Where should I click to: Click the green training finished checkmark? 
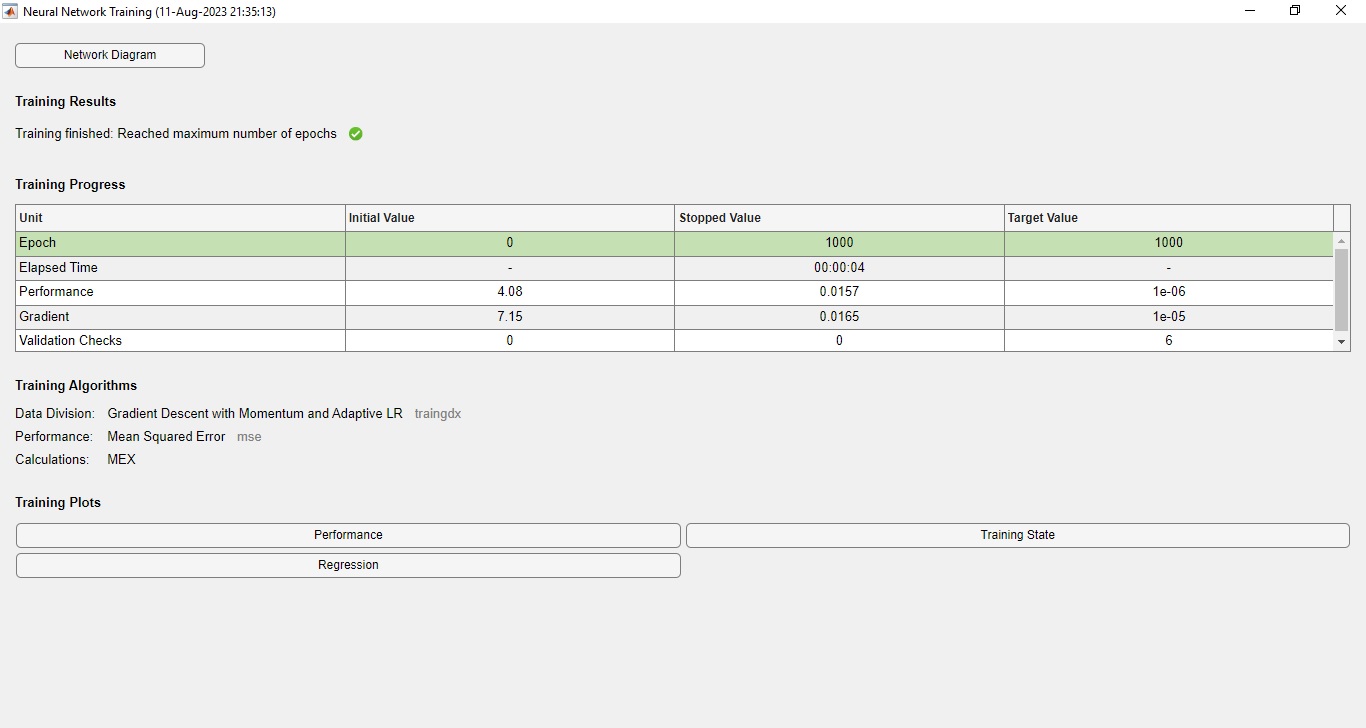coord(356,134)
